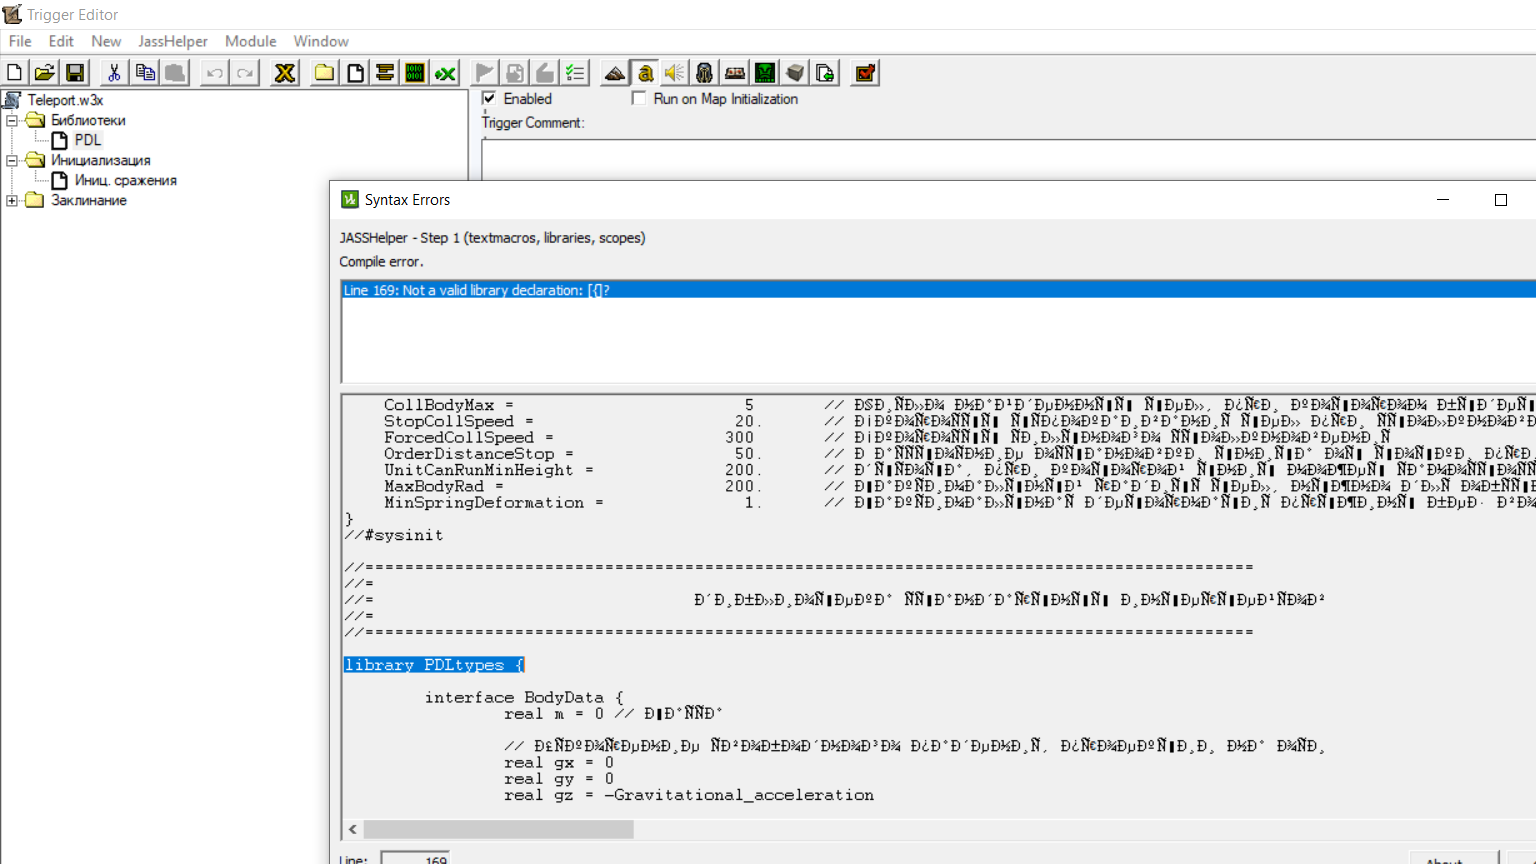Image resolution: width=1536 pixels, height=864 pixels.
Task: Expand the Заклинание folder
Action: pos(12,200)
